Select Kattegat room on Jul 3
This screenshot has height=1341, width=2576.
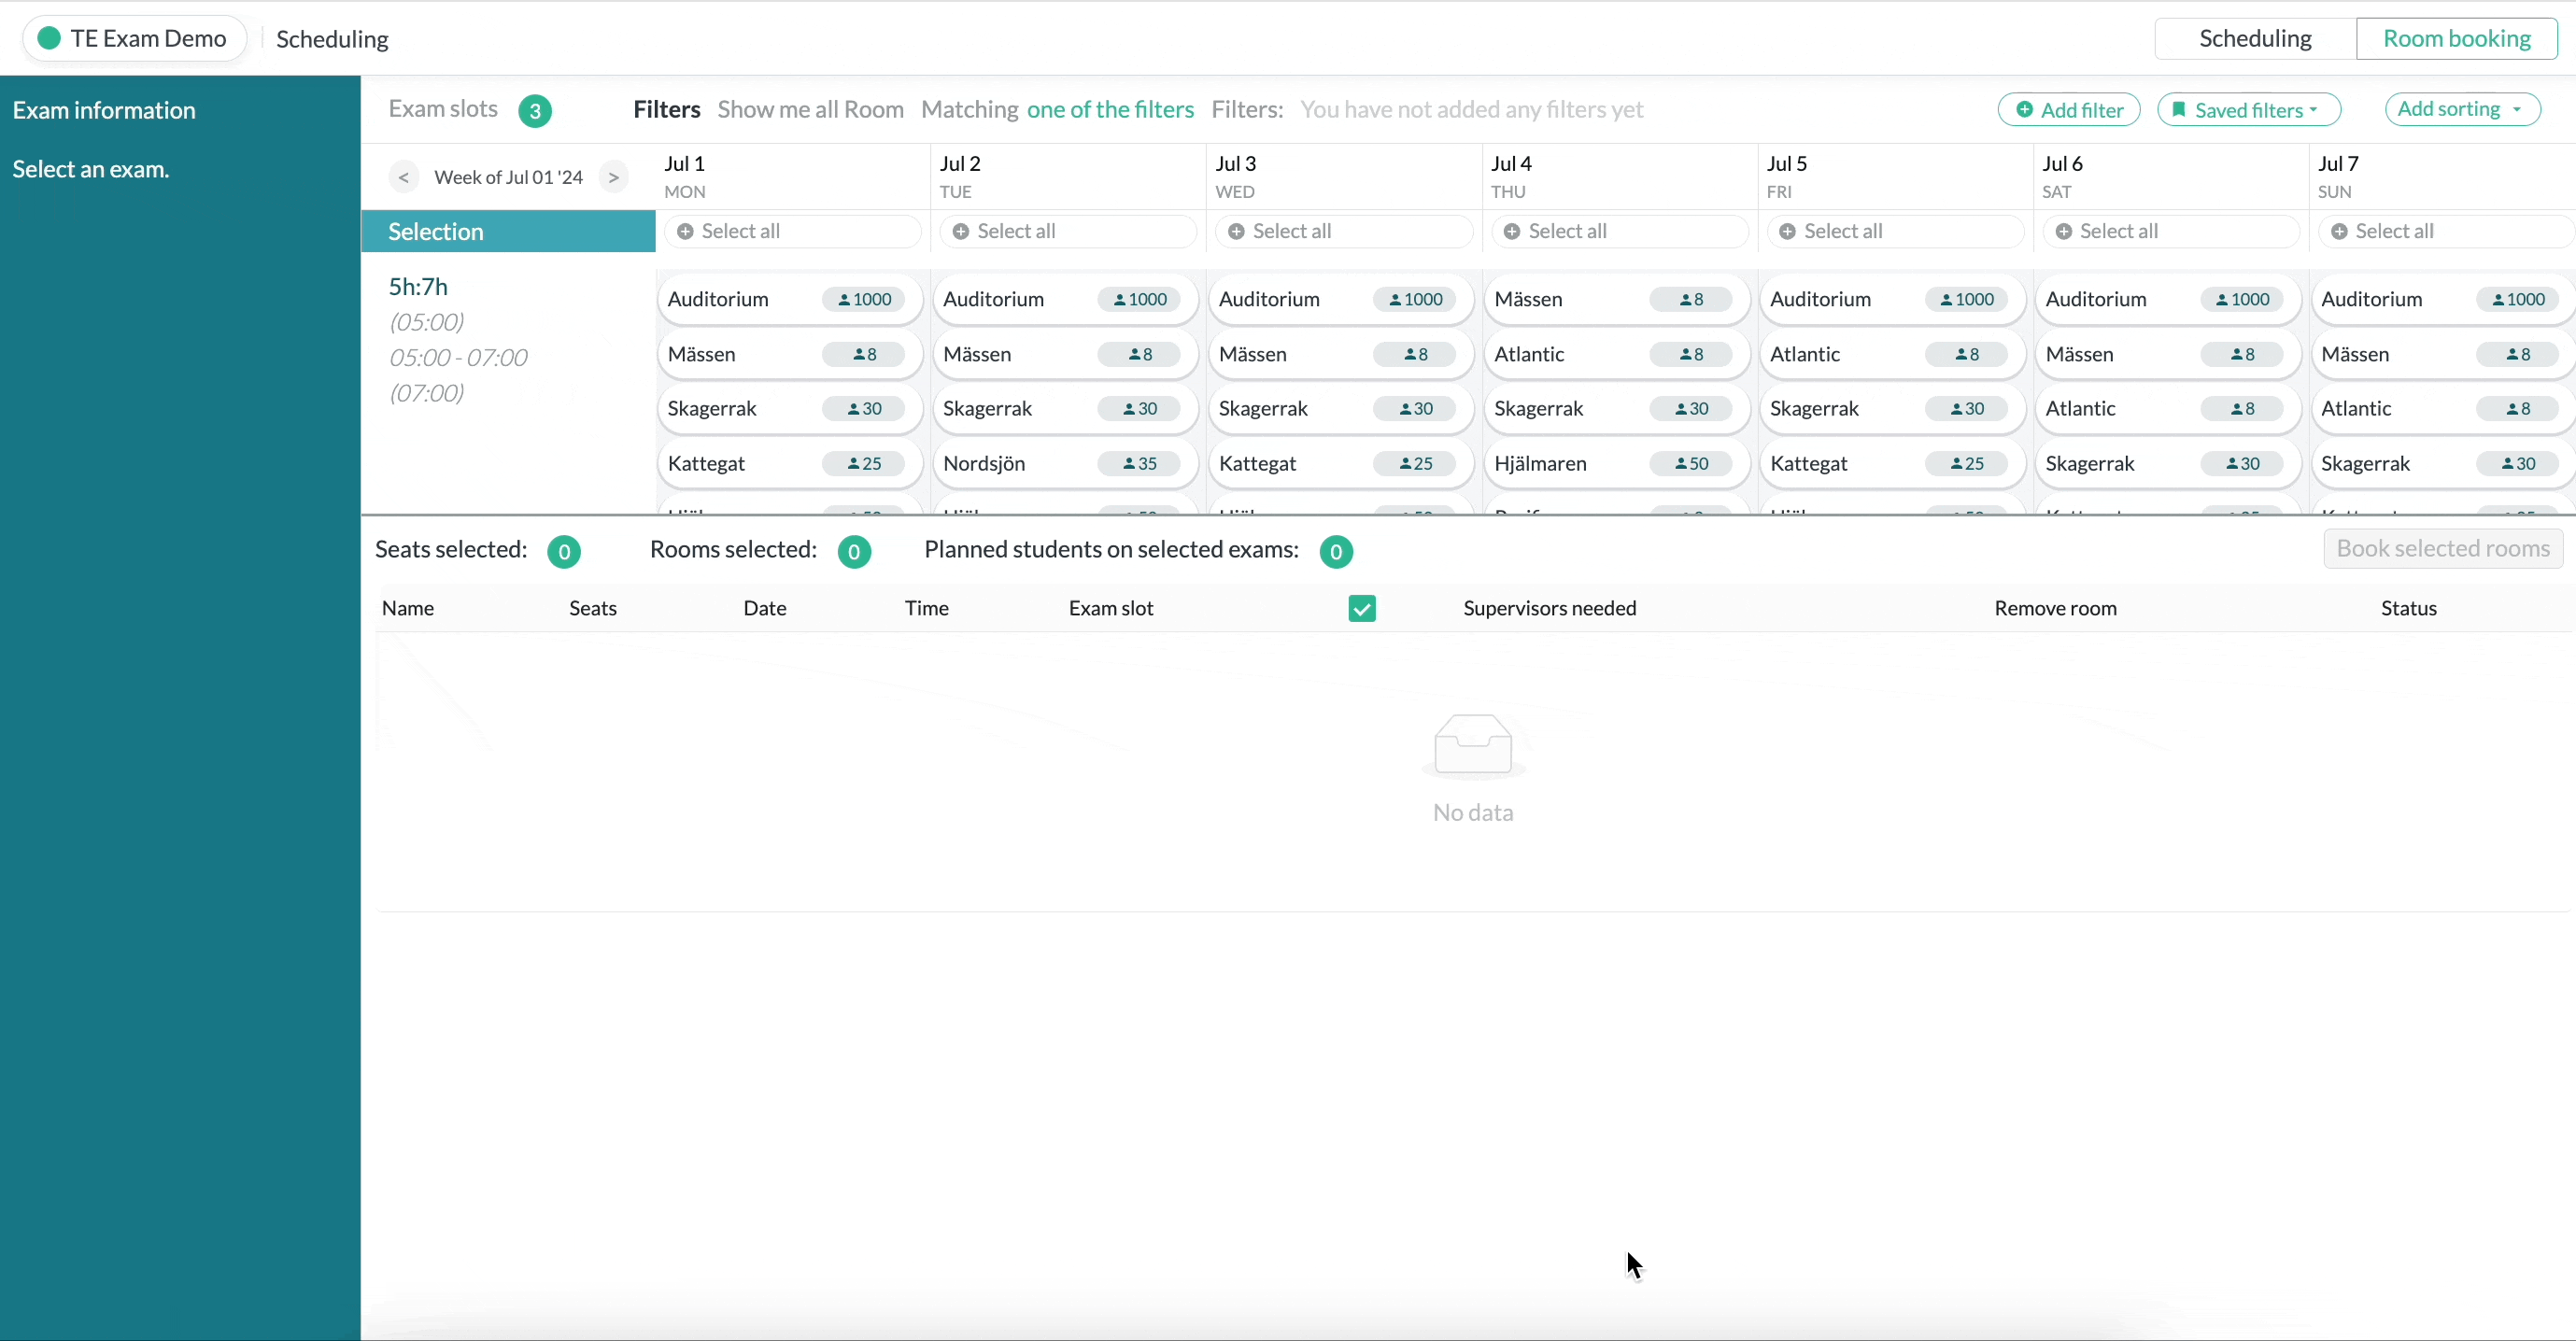(x=1340, y=464)
